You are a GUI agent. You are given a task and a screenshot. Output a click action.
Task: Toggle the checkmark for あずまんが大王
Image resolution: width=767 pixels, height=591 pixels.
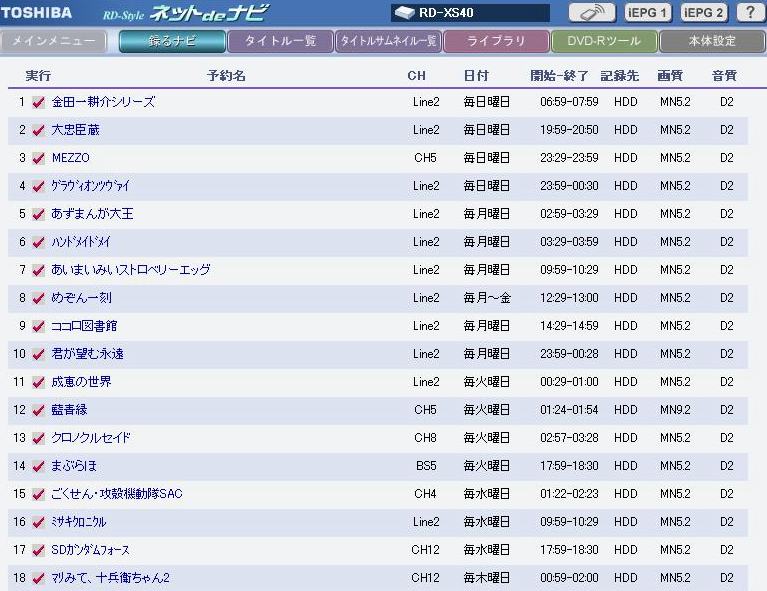[x=38, y=214]
